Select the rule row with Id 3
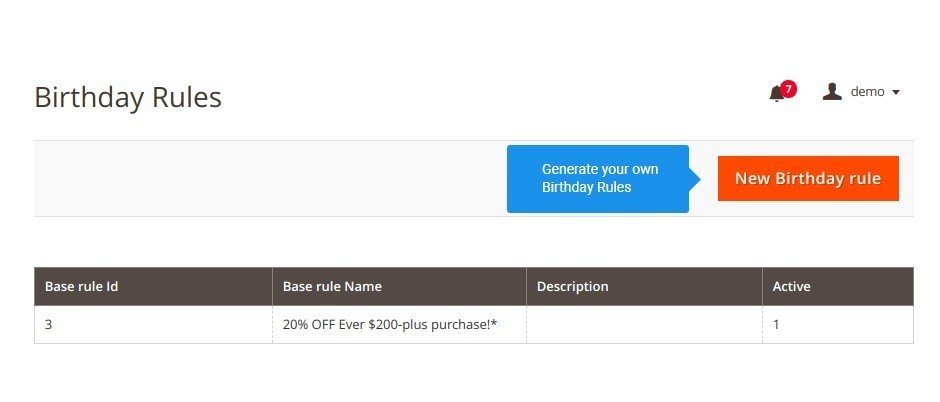940x402 pixels. [x=474, y=325]
